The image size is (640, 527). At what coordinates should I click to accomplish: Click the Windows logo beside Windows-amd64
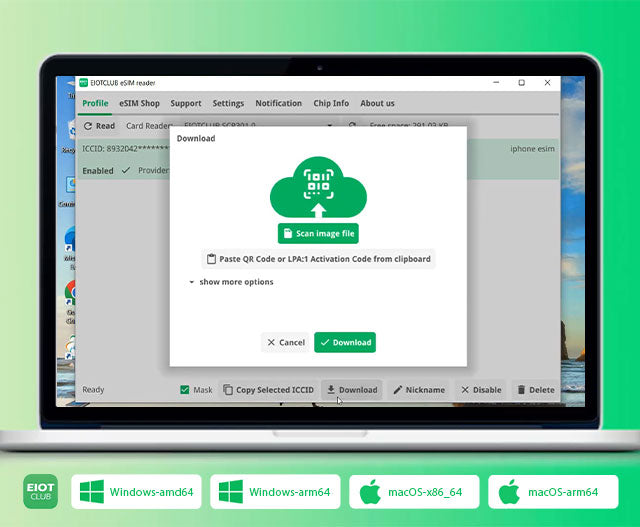coord(92,492)
